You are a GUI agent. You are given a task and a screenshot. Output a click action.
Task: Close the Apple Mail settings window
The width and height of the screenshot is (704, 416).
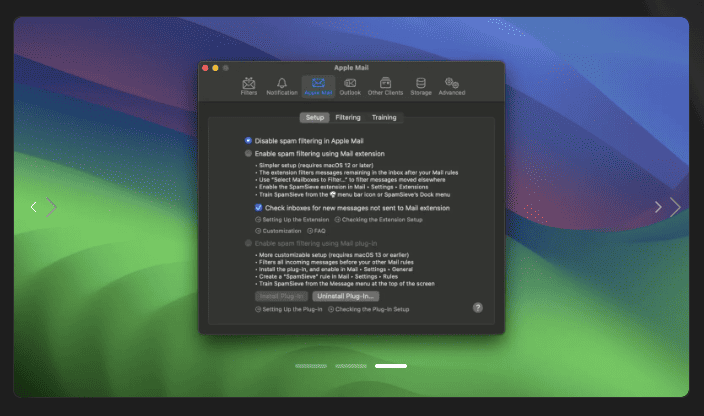(x=205, y=68)
